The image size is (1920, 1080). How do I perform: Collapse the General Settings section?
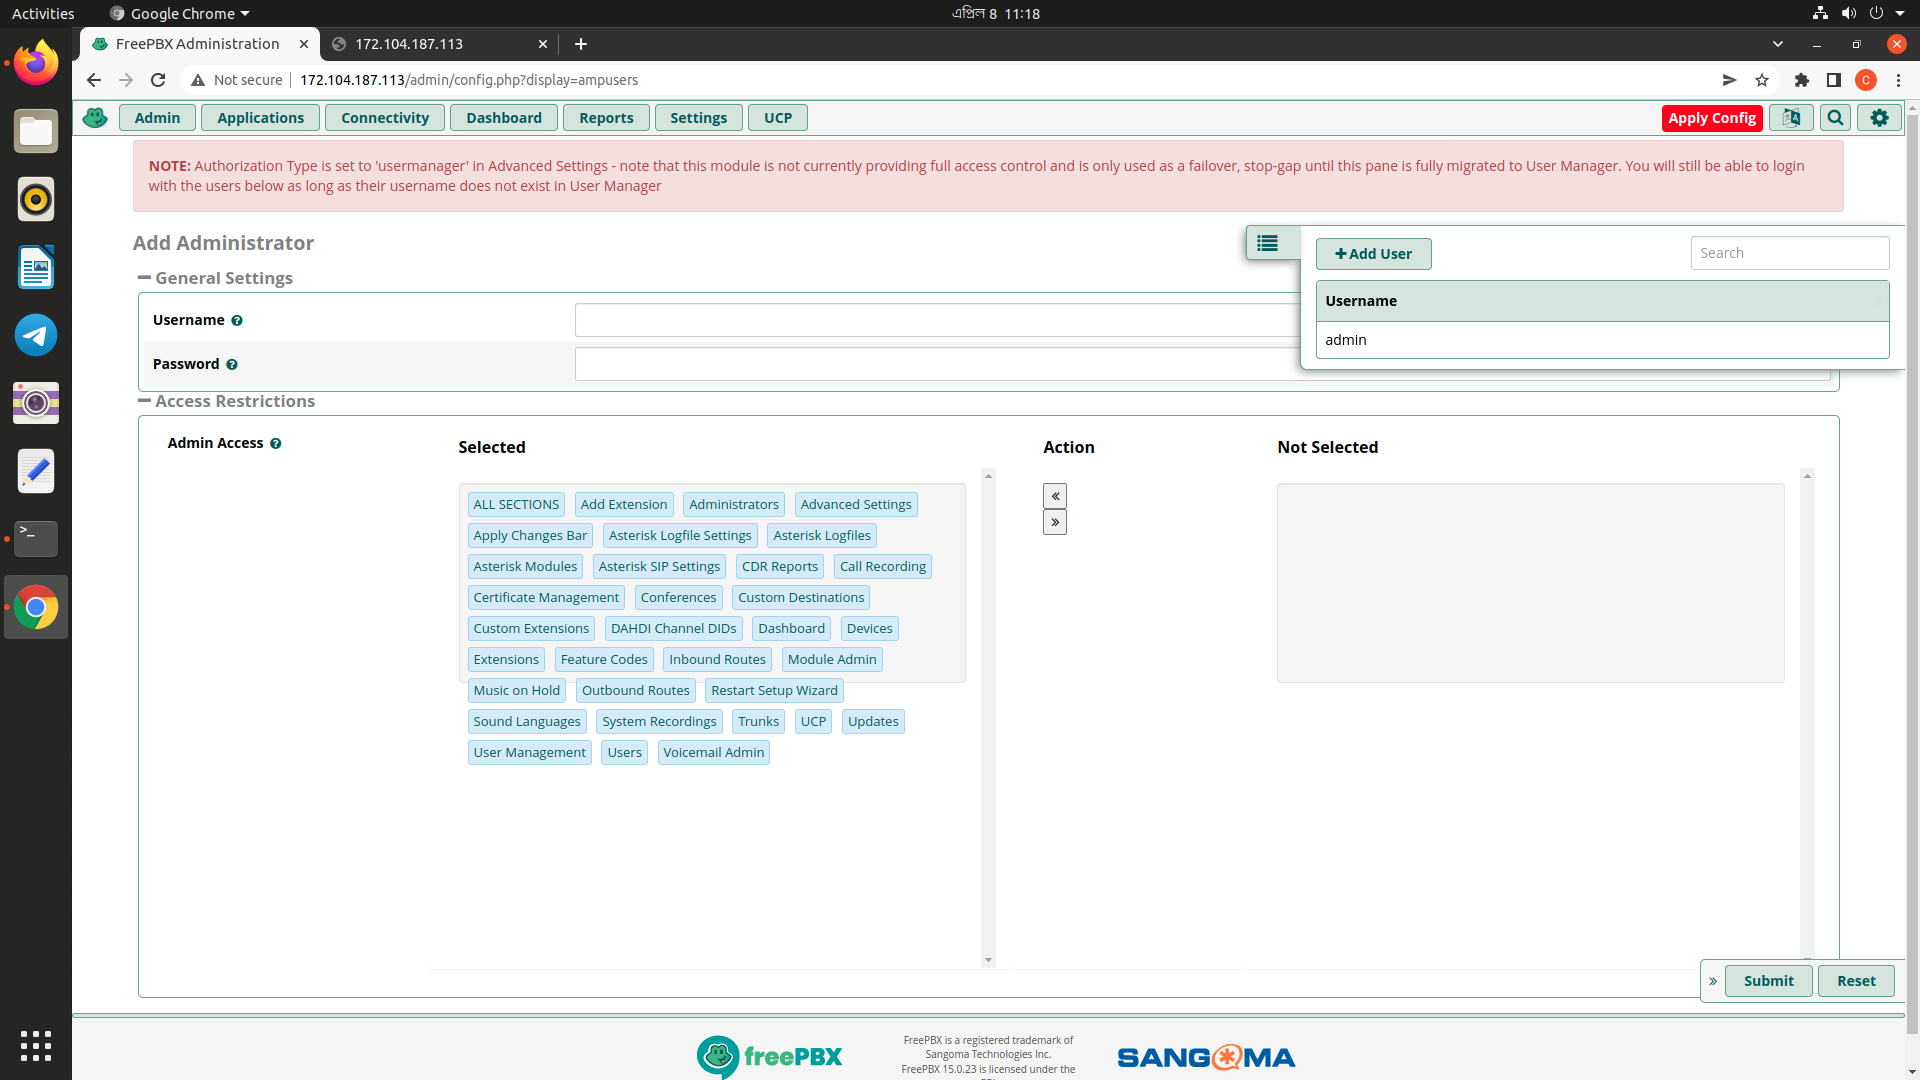[145, 278]
